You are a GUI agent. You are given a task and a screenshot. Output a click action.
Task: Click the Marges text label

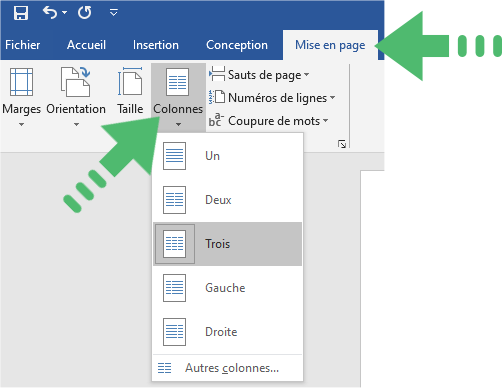click(x=21, y=109)
